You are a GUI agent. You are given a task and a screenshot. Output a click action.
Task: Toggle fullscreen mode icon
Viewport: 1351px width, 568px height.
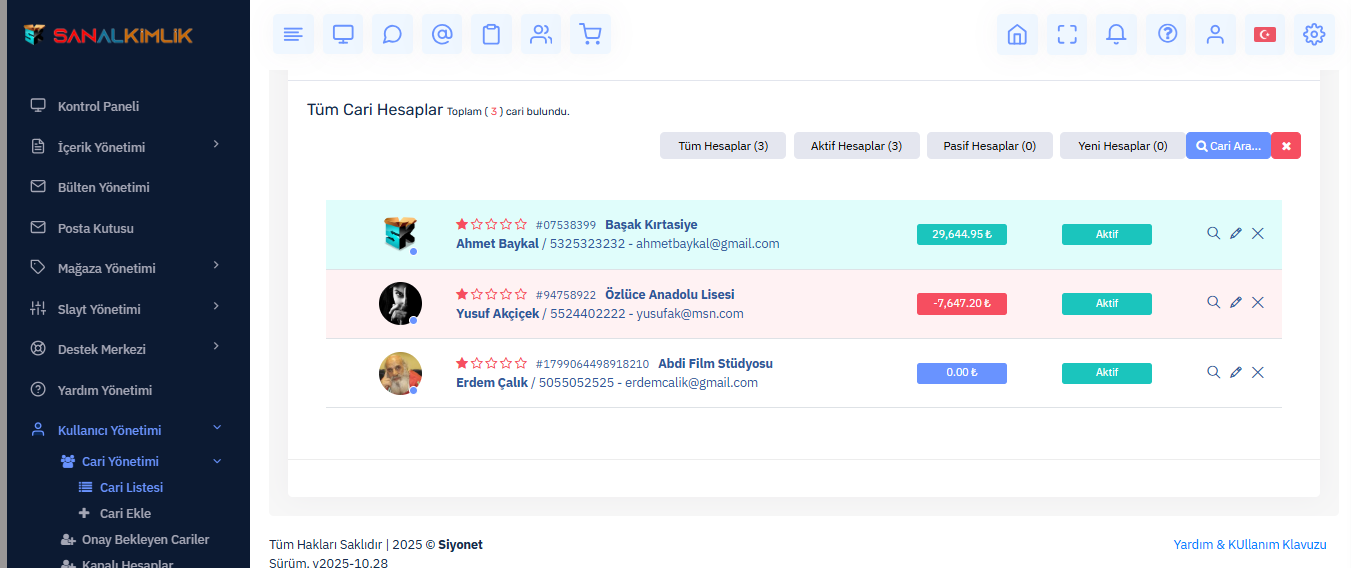1067,35
